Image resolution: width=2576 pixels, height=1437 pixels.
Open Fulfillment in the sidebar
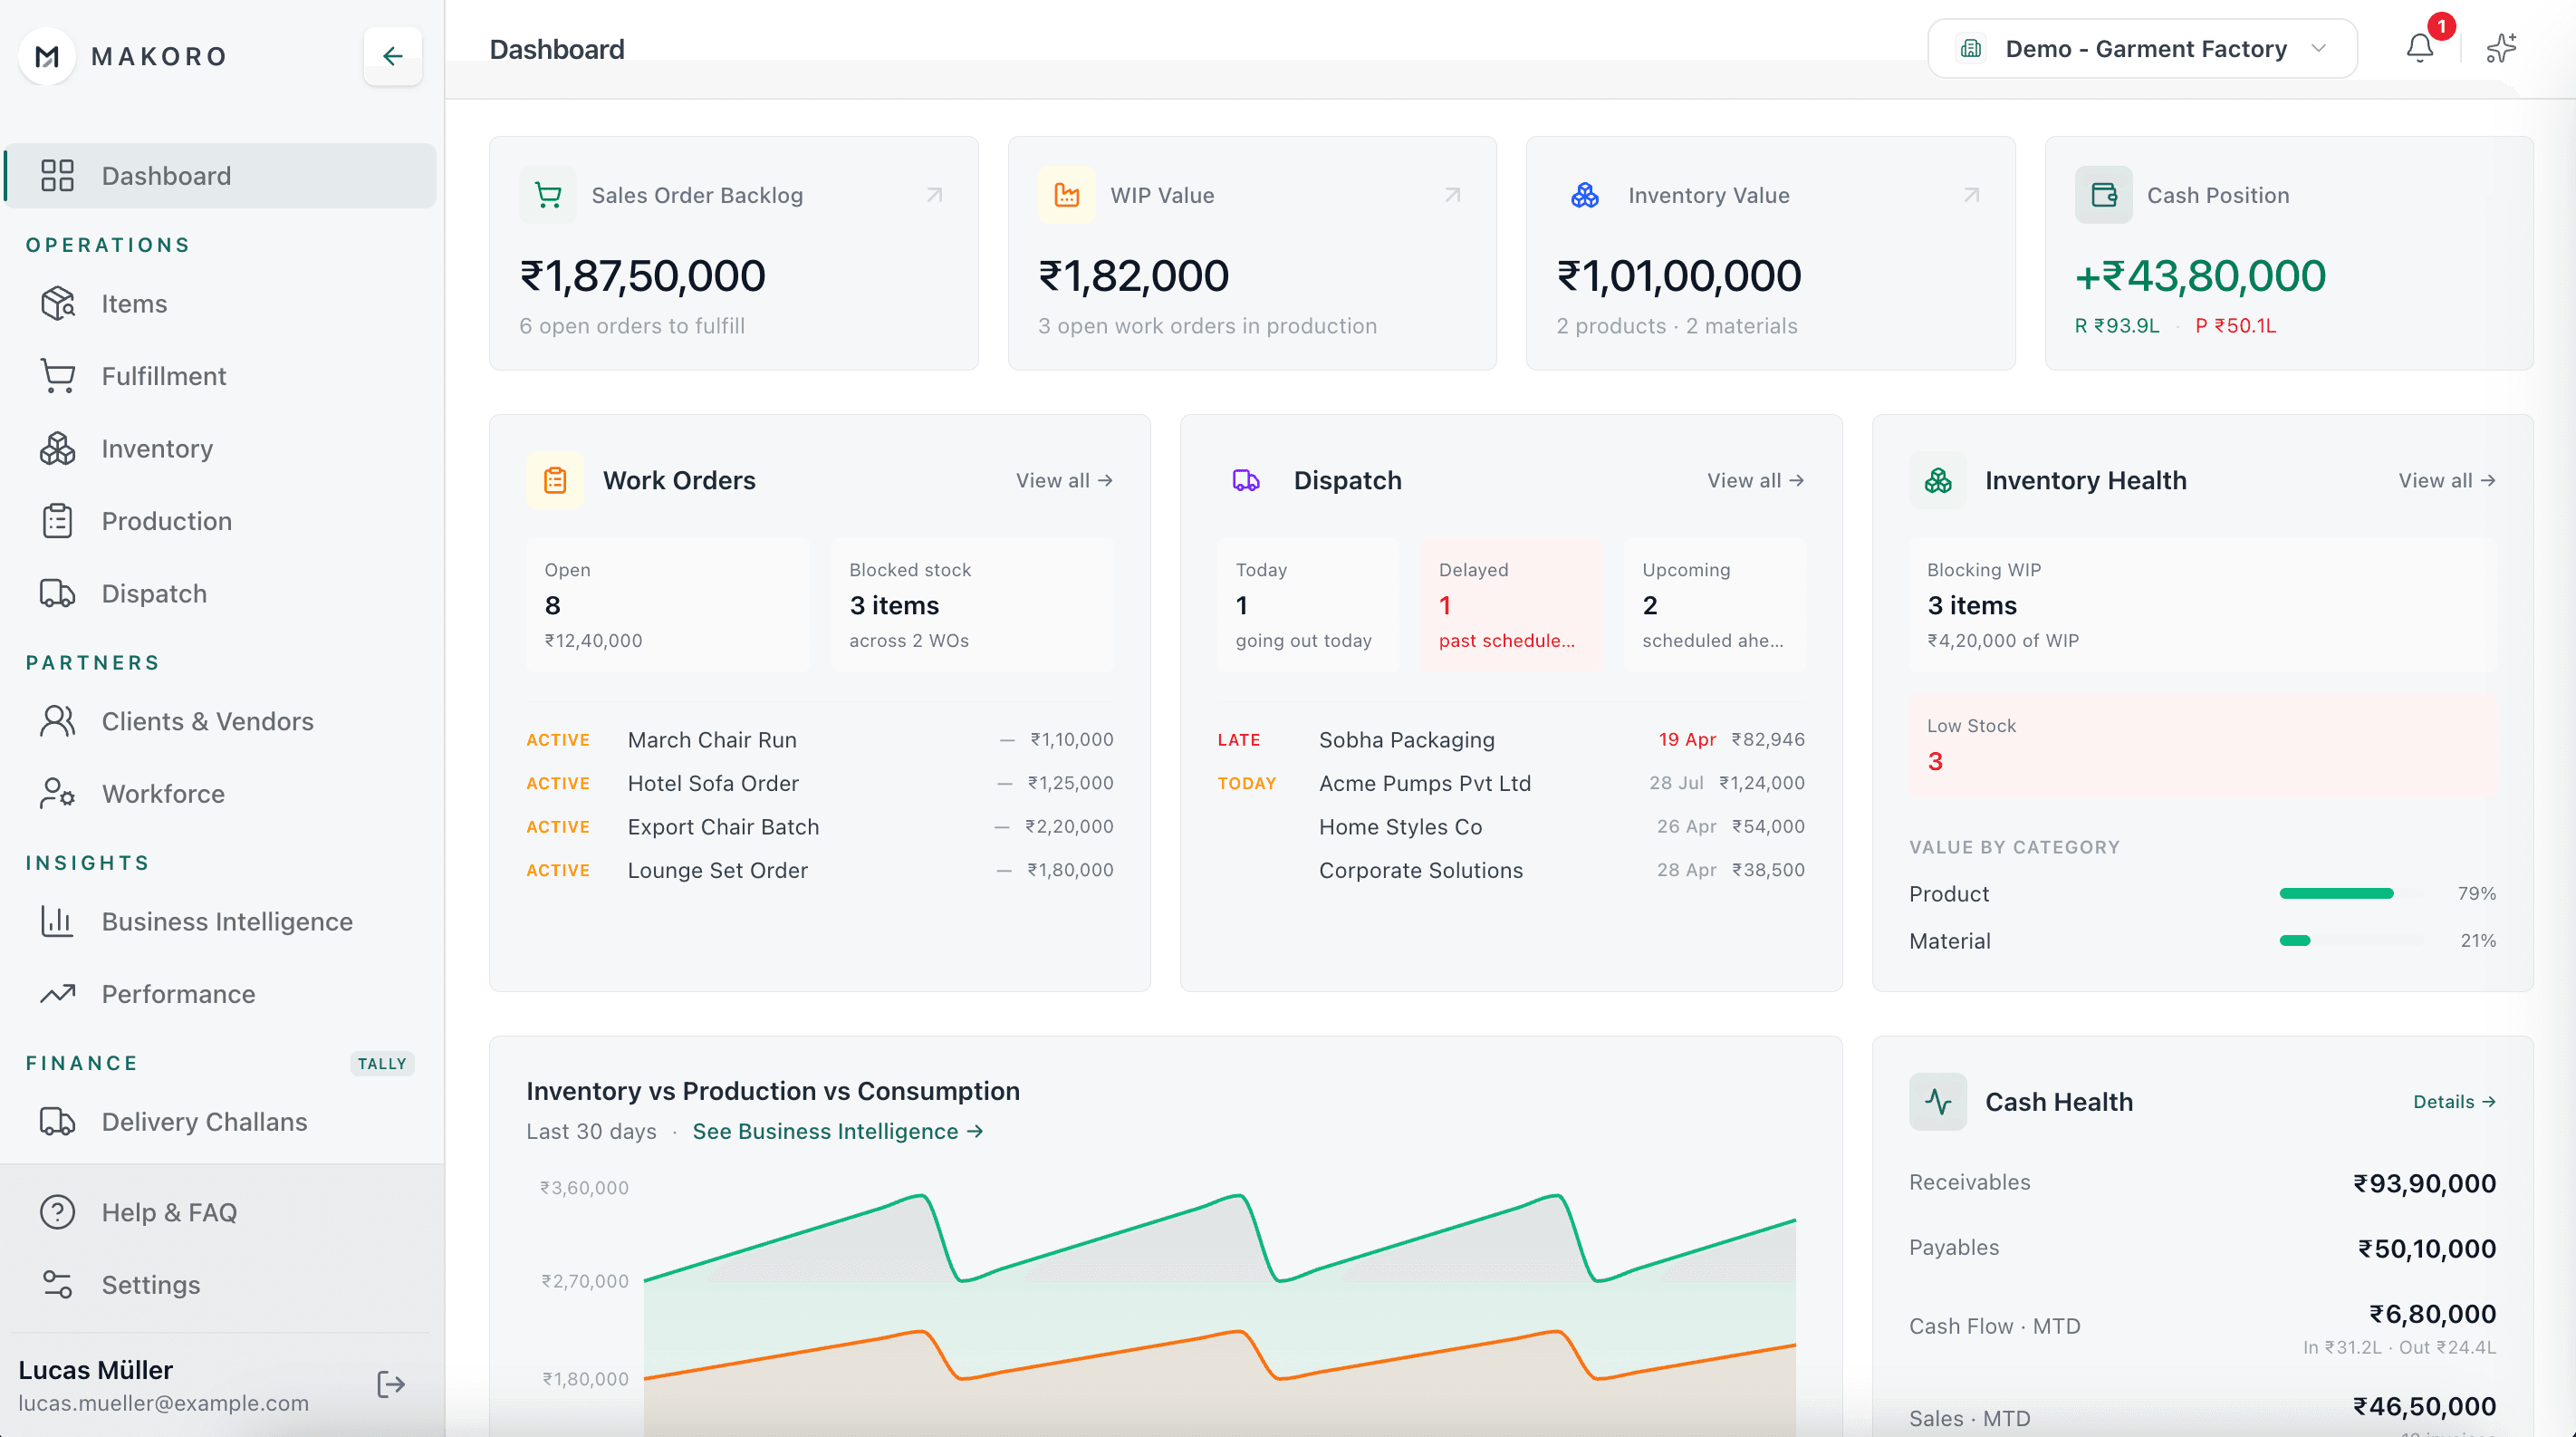[222, 376]
